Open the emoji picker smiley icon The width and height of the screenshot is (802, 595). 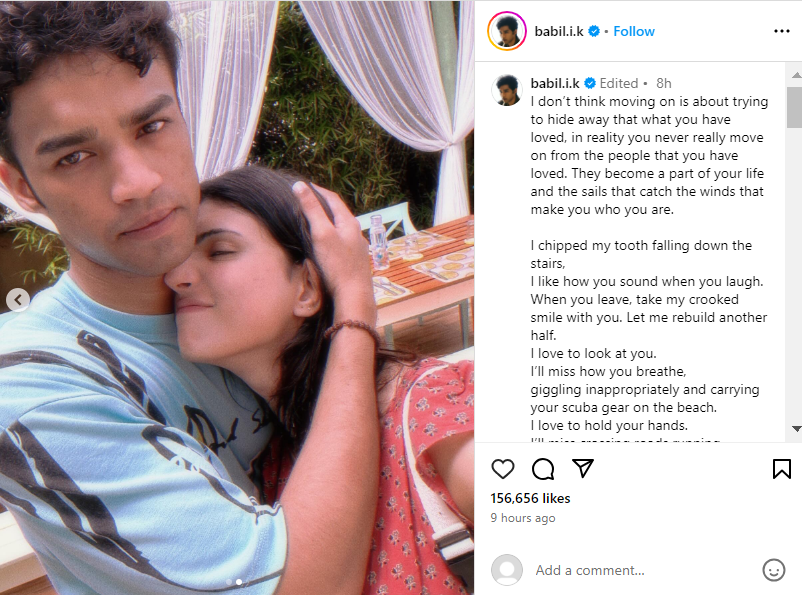pos(773,569)
